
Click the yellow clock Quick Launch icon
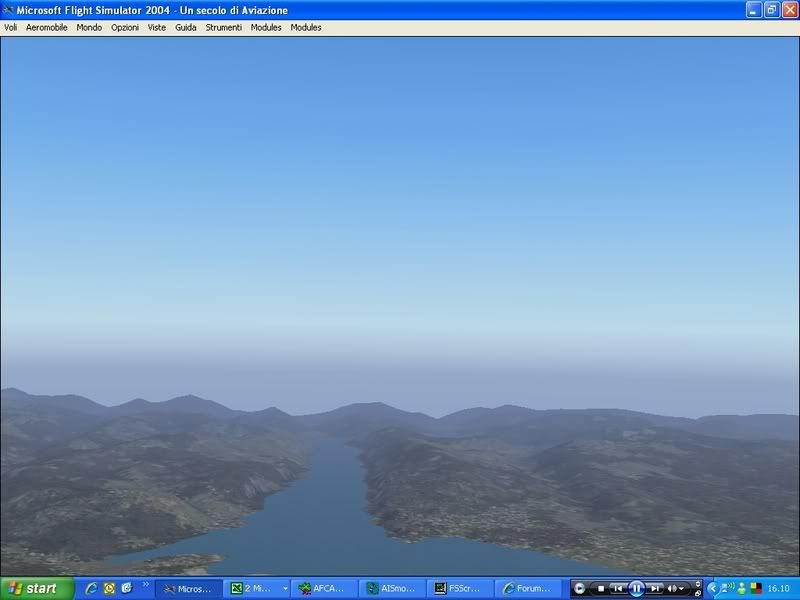[x=109, y=588]
